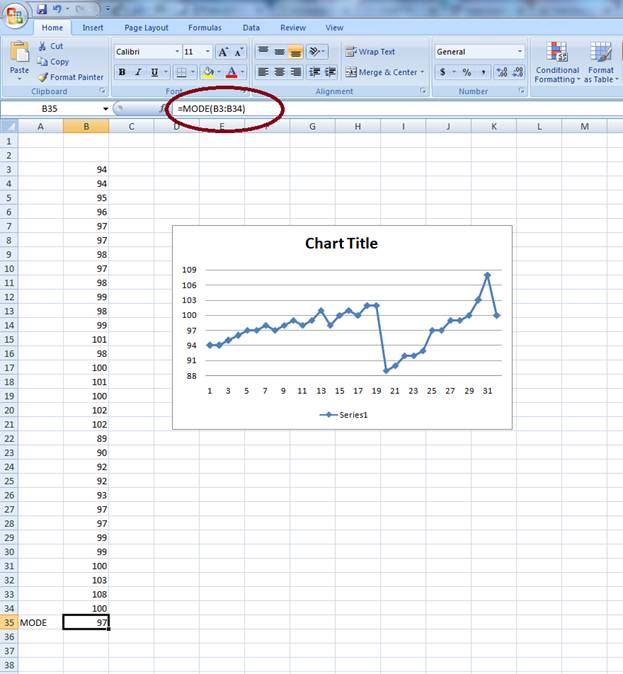Viewport: 623px width, 674px height.
Task: Expand the General number format dropdown
Action: (x=519, y=52)
